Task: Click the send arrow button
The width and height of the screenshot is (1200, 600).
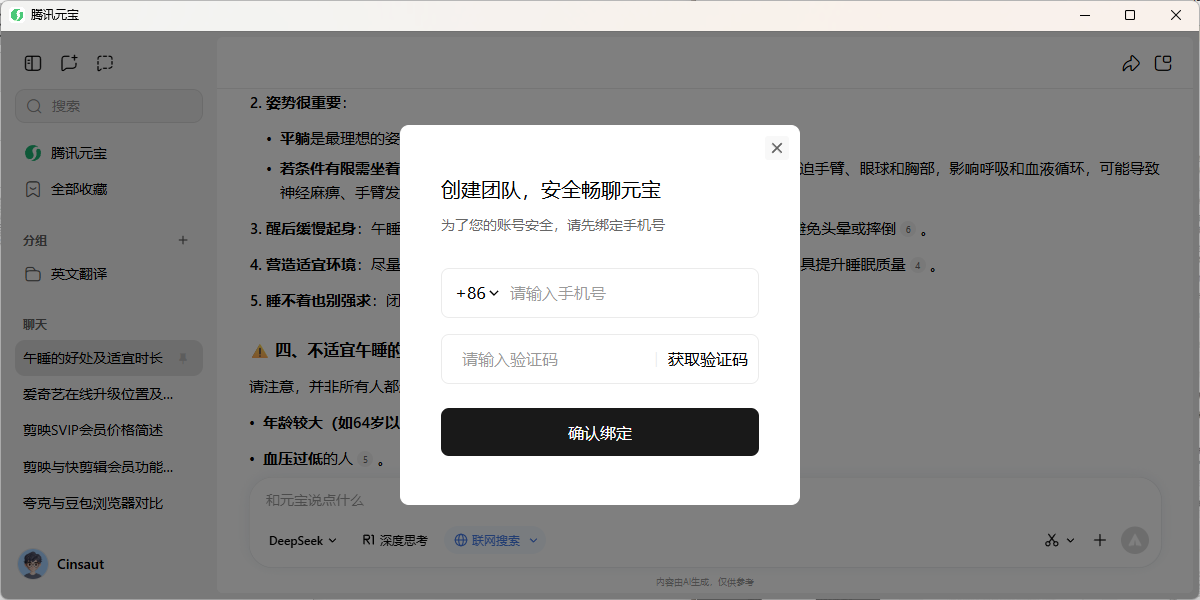Action: click(x=1135, y=540)
